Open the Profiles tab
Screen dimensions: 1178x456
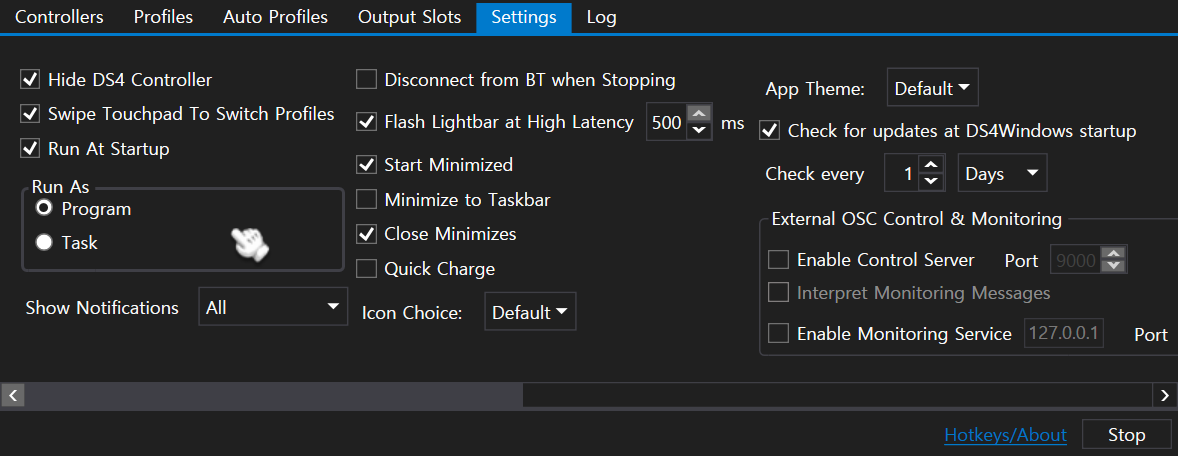163,17
